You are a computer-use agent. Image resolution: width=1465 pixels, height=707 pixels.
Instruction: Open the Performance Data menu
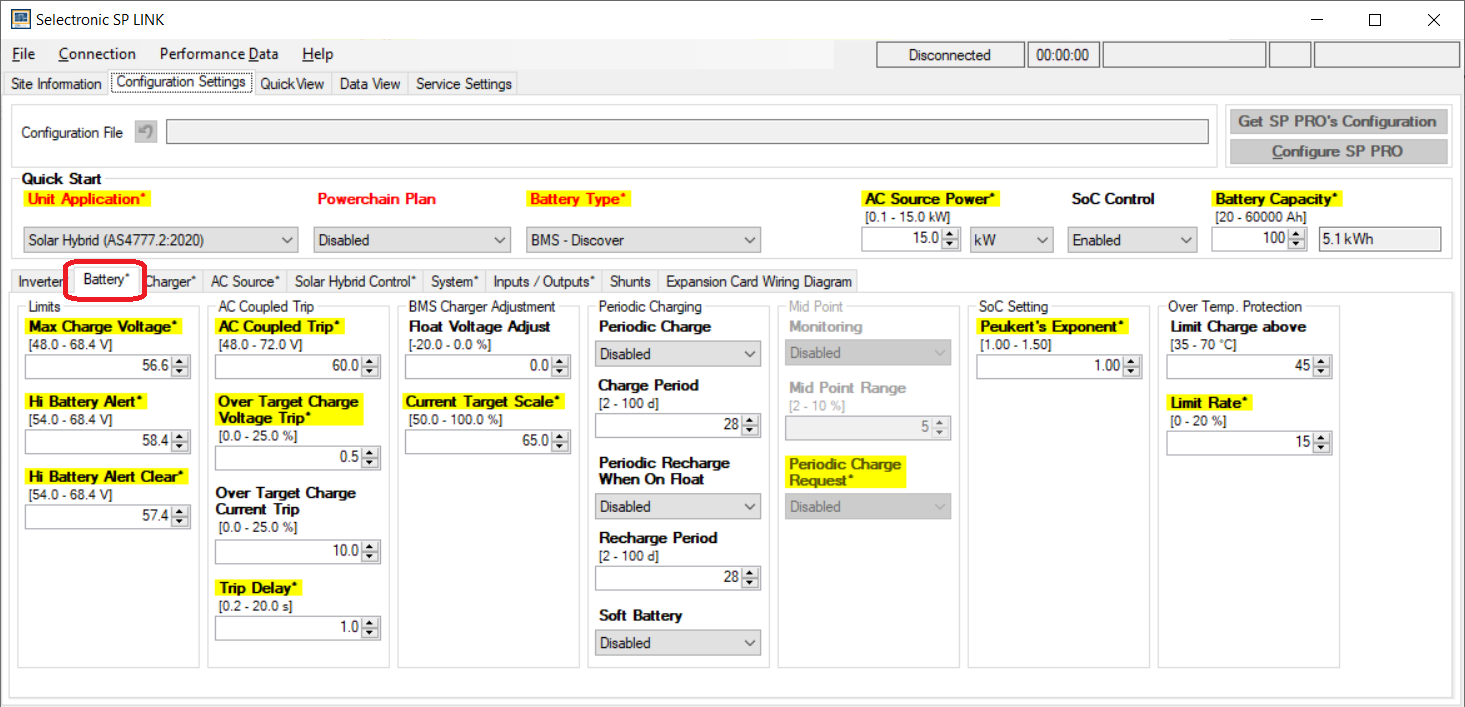[219, 54]
